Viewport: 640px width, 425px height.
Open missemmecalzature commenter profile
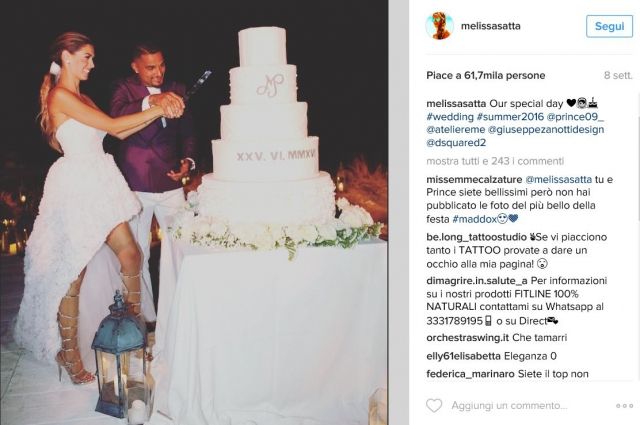pos(474,180)
